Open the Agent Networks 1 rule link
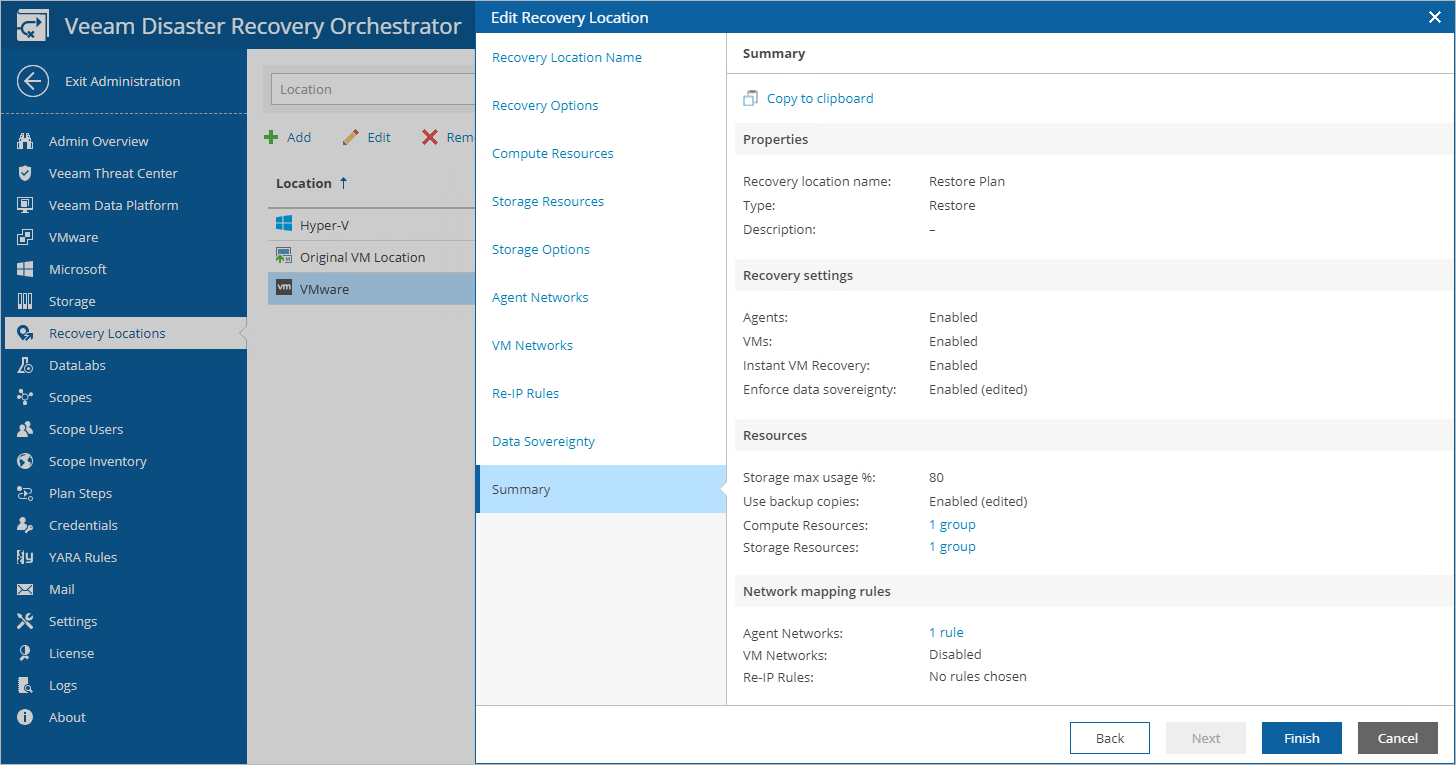The image size is (1456, 765). pos(946,632)
